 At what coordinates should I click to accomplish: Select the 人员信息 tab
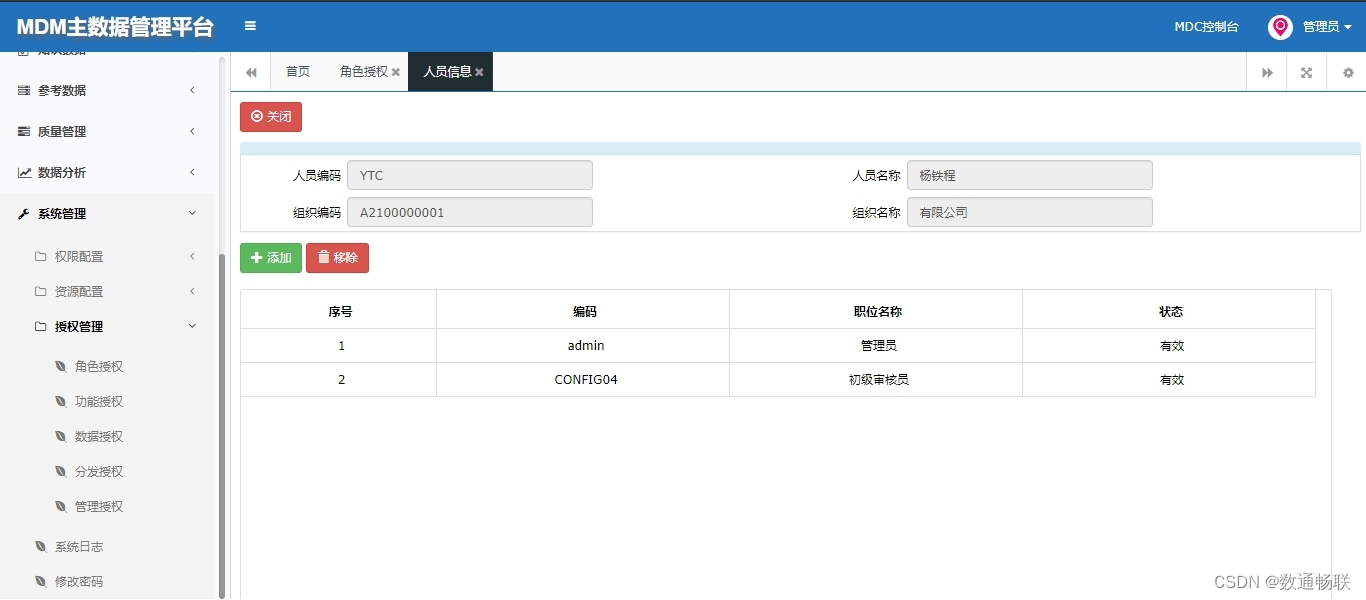tap(447, 72)
